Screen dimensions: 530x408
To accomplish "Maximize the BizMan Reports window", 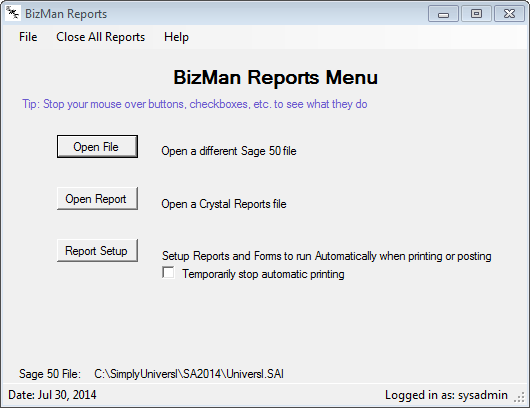I will pos(476,14).
